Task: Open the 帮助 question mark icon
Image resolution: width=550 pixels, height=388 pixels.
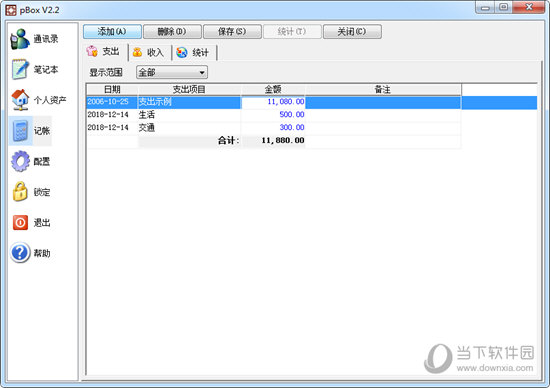Action: [x=20, y=253]
